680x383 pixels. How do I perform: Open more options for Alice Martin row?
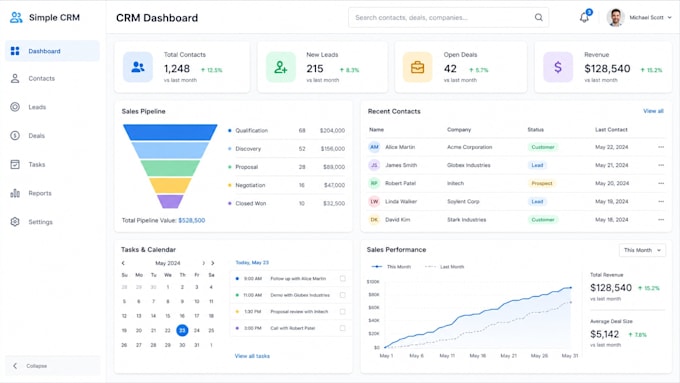661,147
